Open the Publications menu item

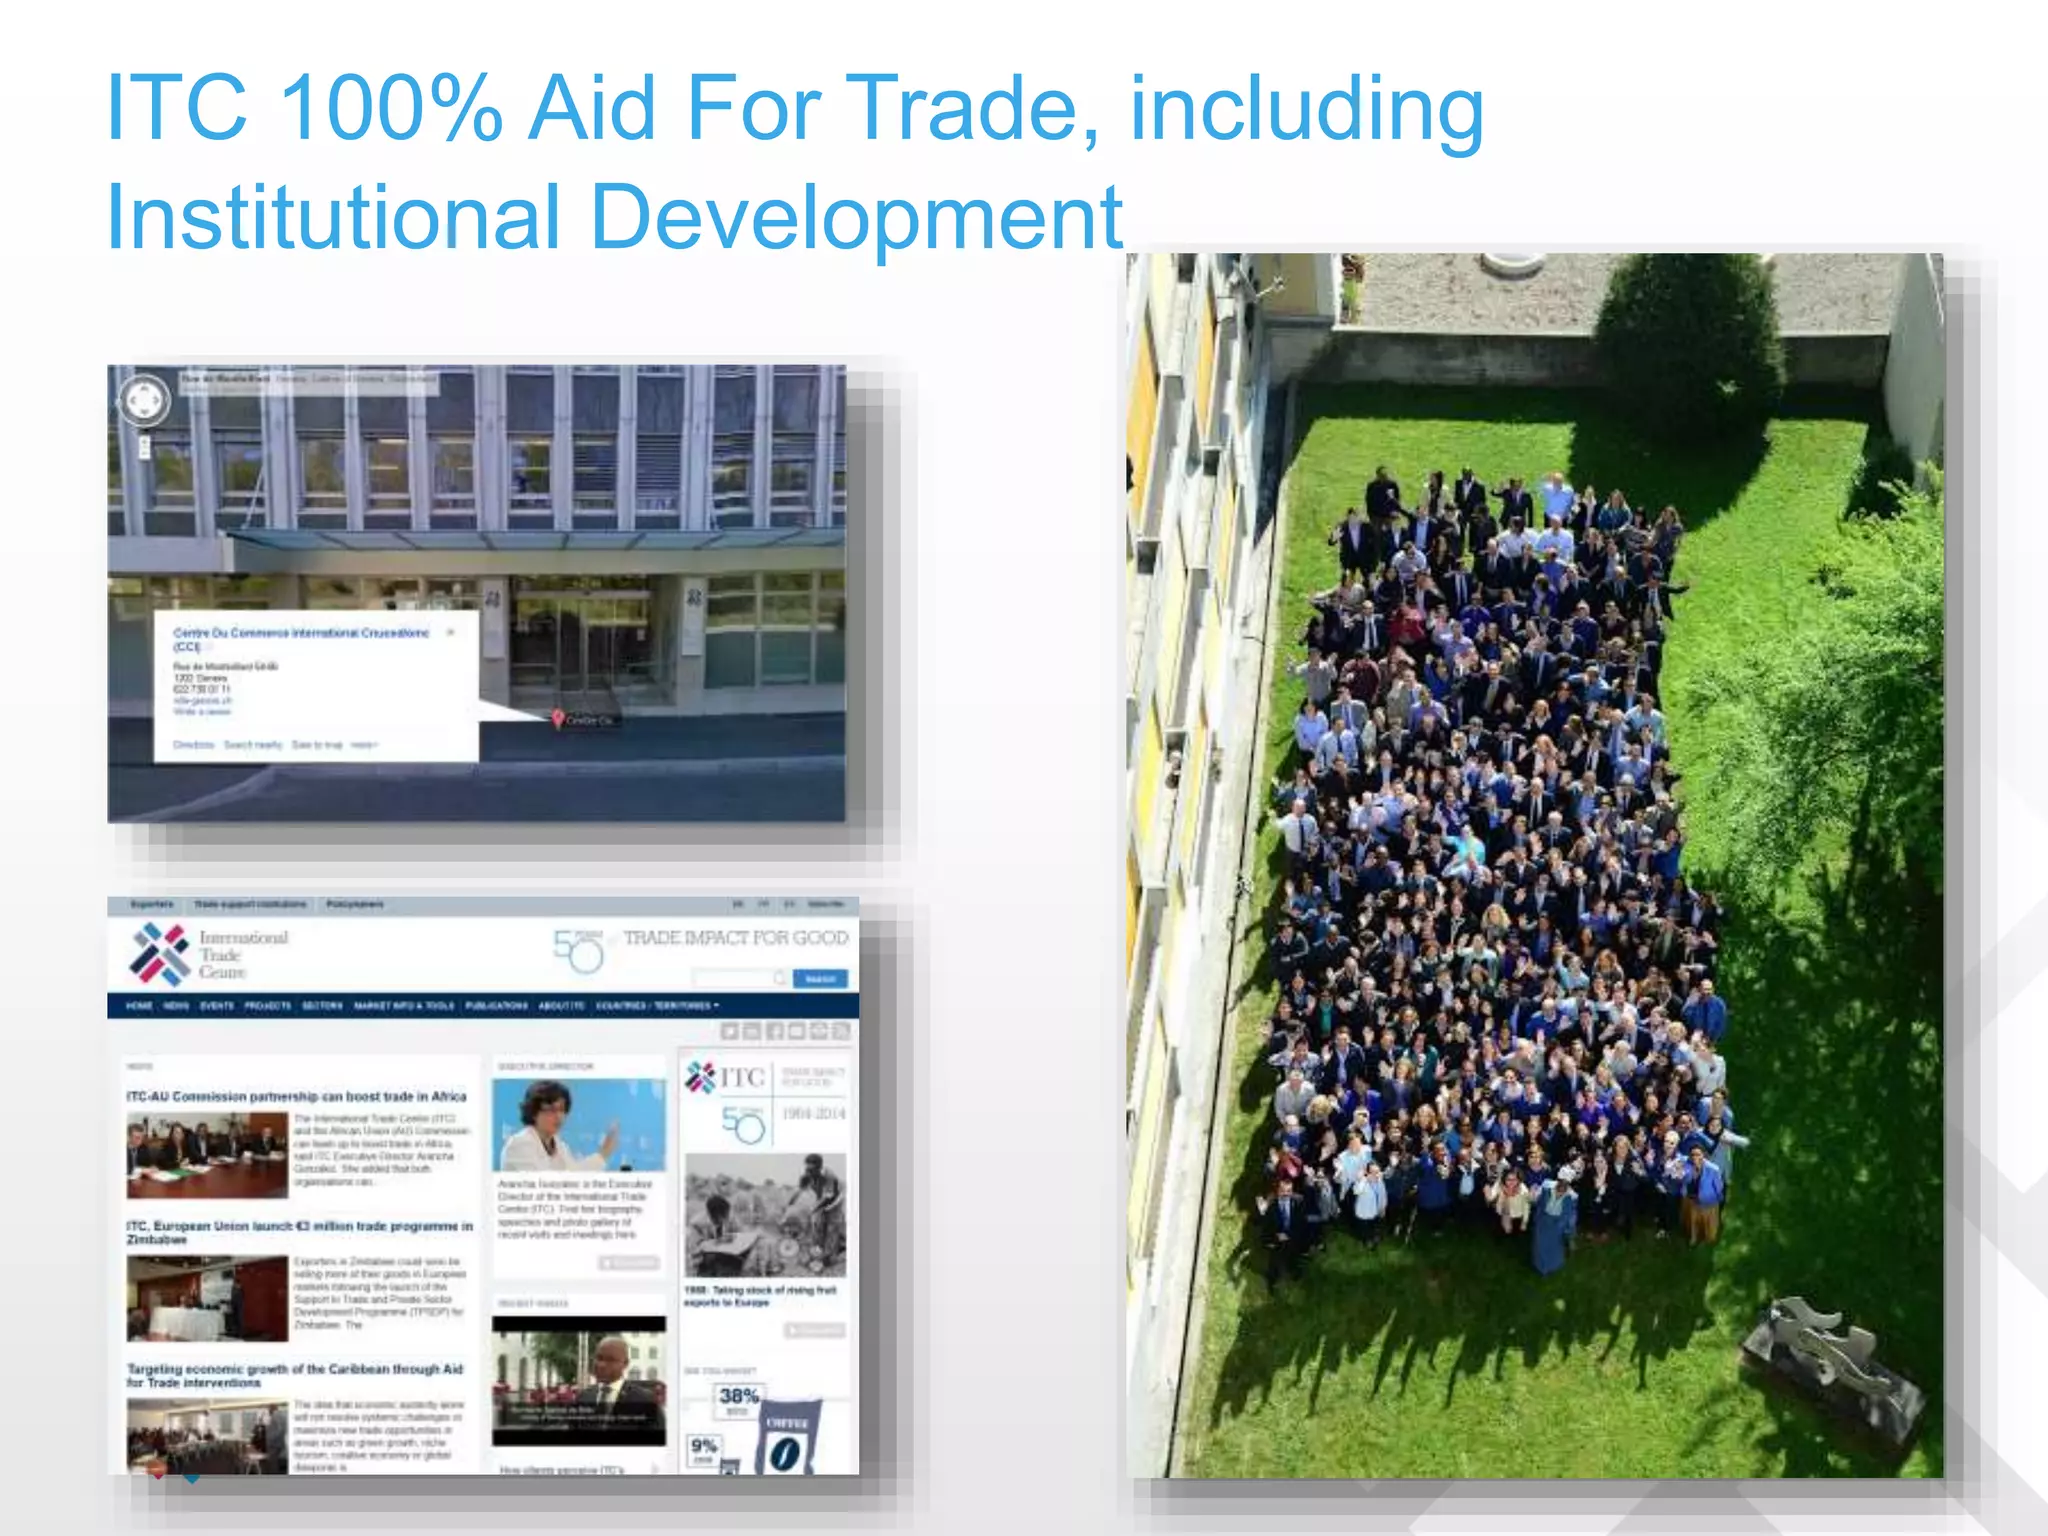click(496, 1006)
